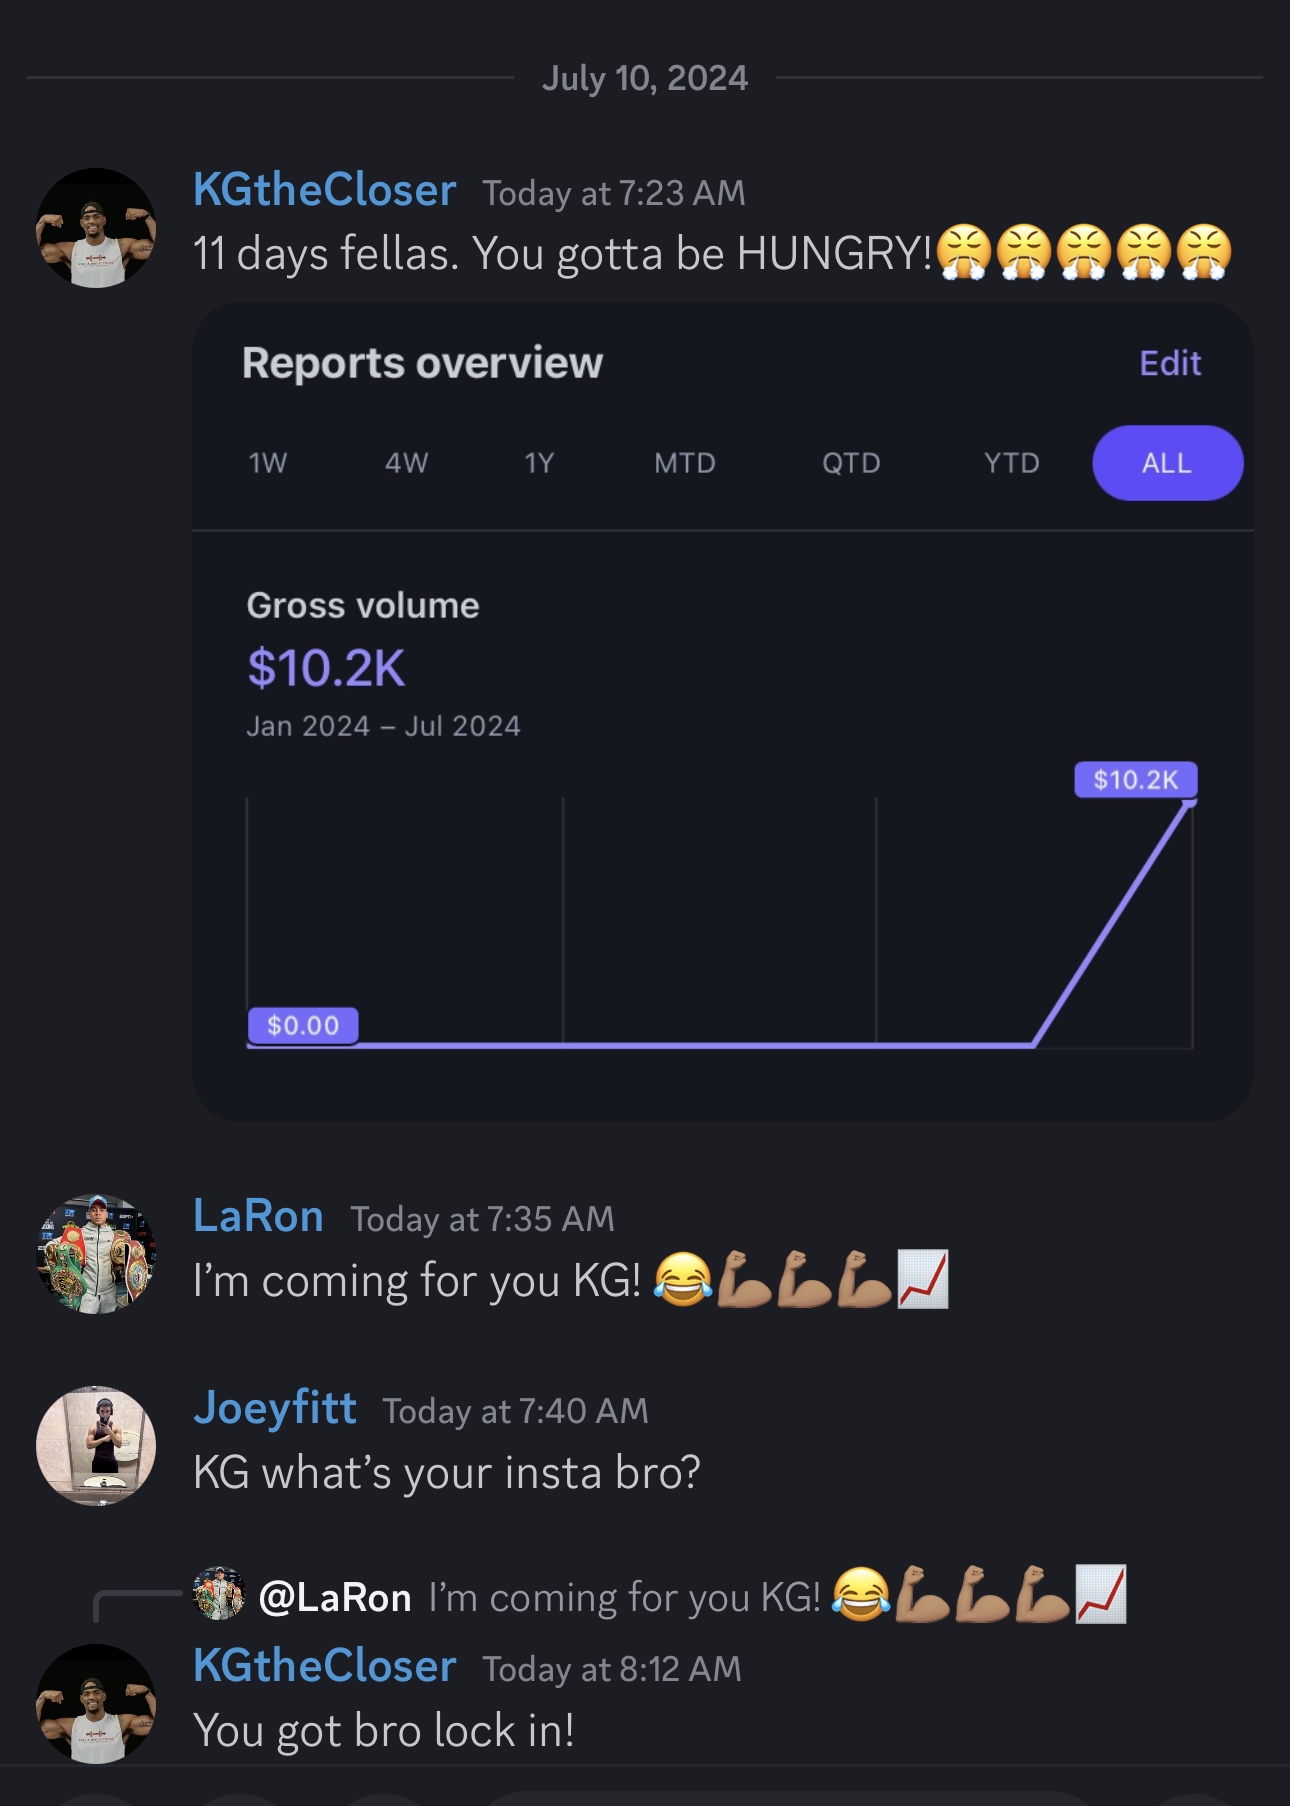The image size is (1290, 1806).
Task: Select the 1W time range
Action: click(x=268, y=463)
